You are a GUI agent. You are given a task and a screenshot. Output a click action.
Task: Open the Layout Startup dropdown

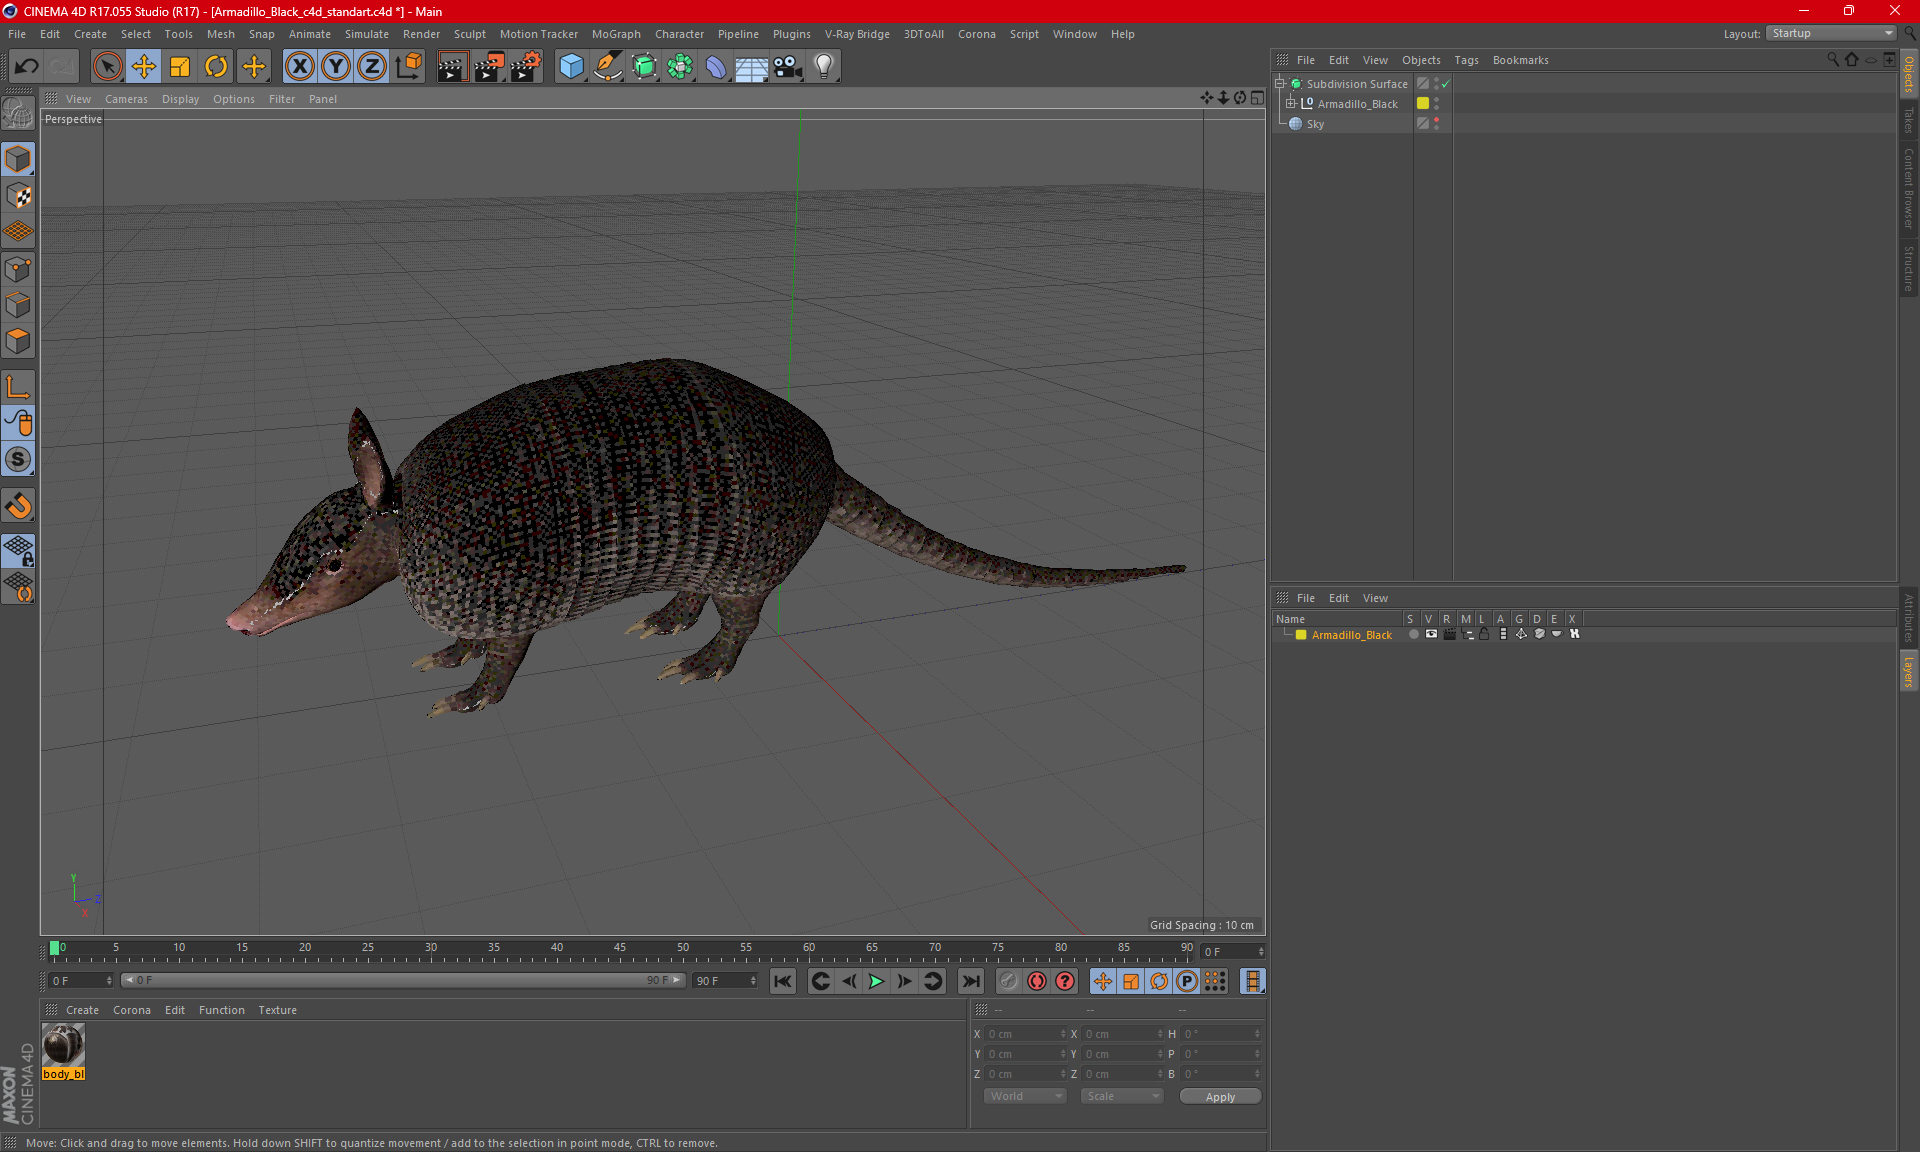coord(1832,33)
